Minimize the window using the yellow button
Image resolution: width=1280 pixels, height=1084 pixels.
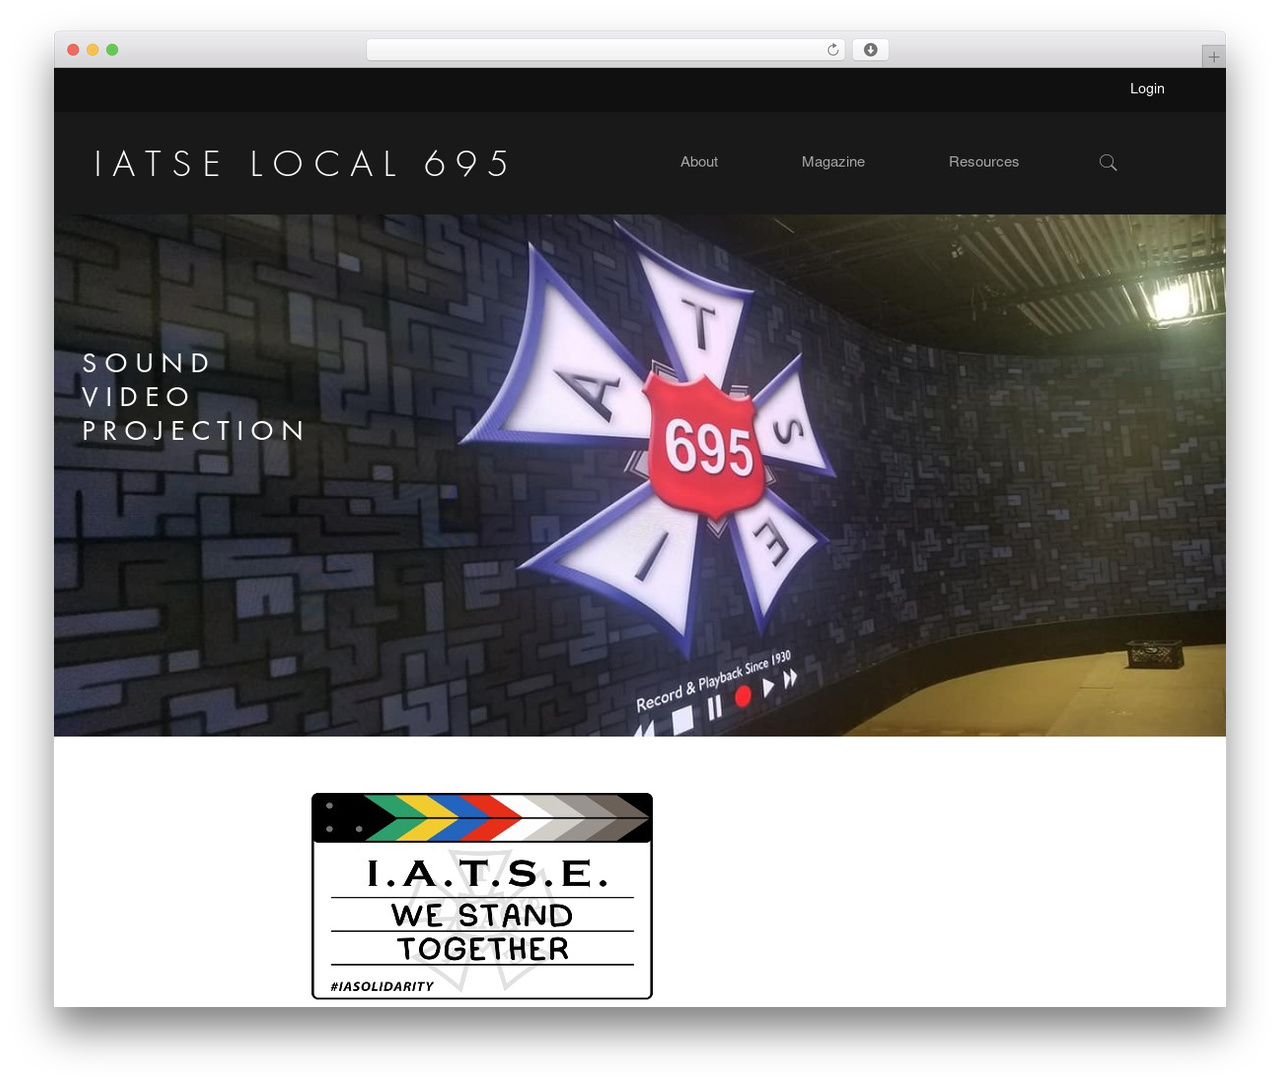click(x=93, y=50)
